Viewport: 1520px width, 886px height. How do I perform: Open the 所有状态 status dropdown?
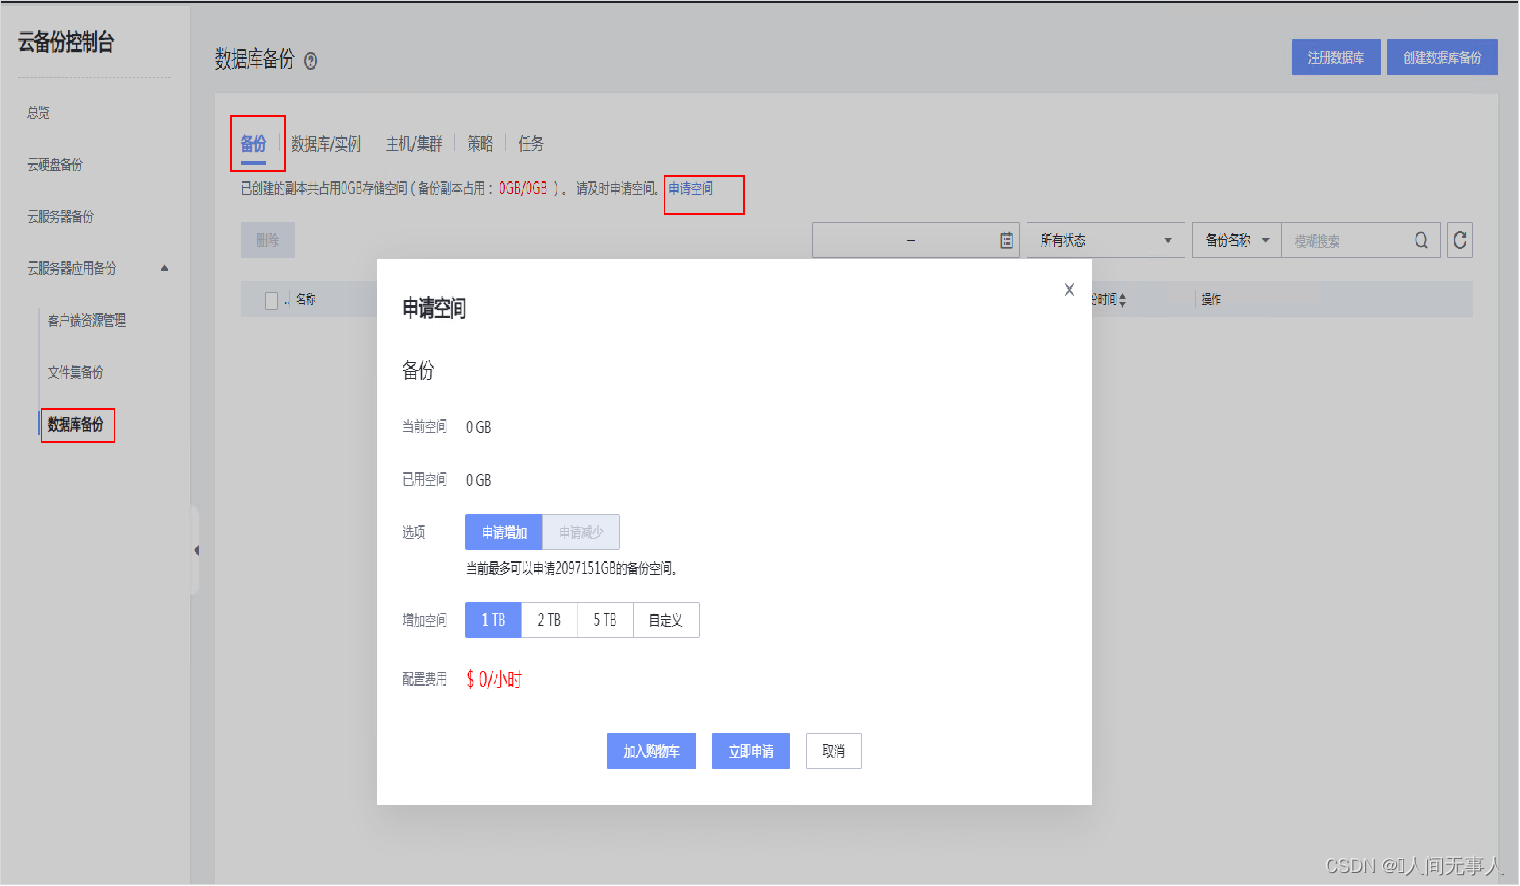[x=1106, y=240]
